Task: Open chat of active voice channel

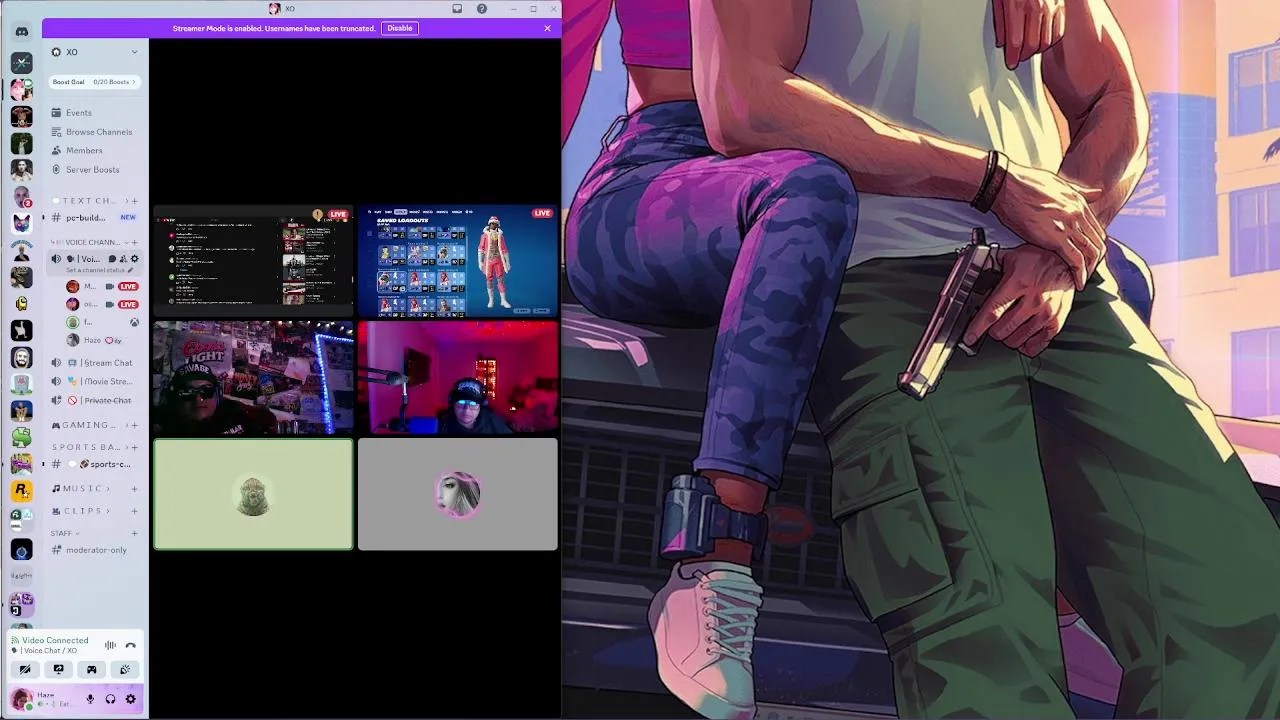Action: pos(112,259)
